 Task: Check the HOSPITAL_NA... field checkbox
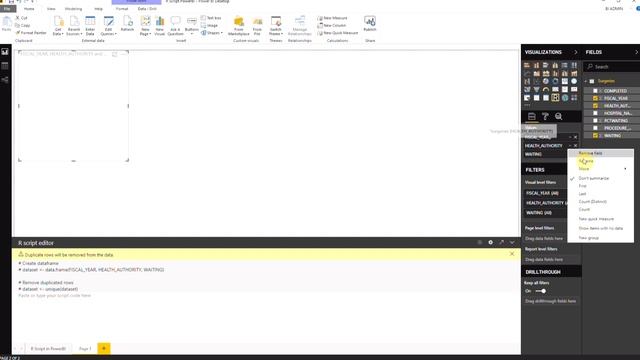click(595, 113)
